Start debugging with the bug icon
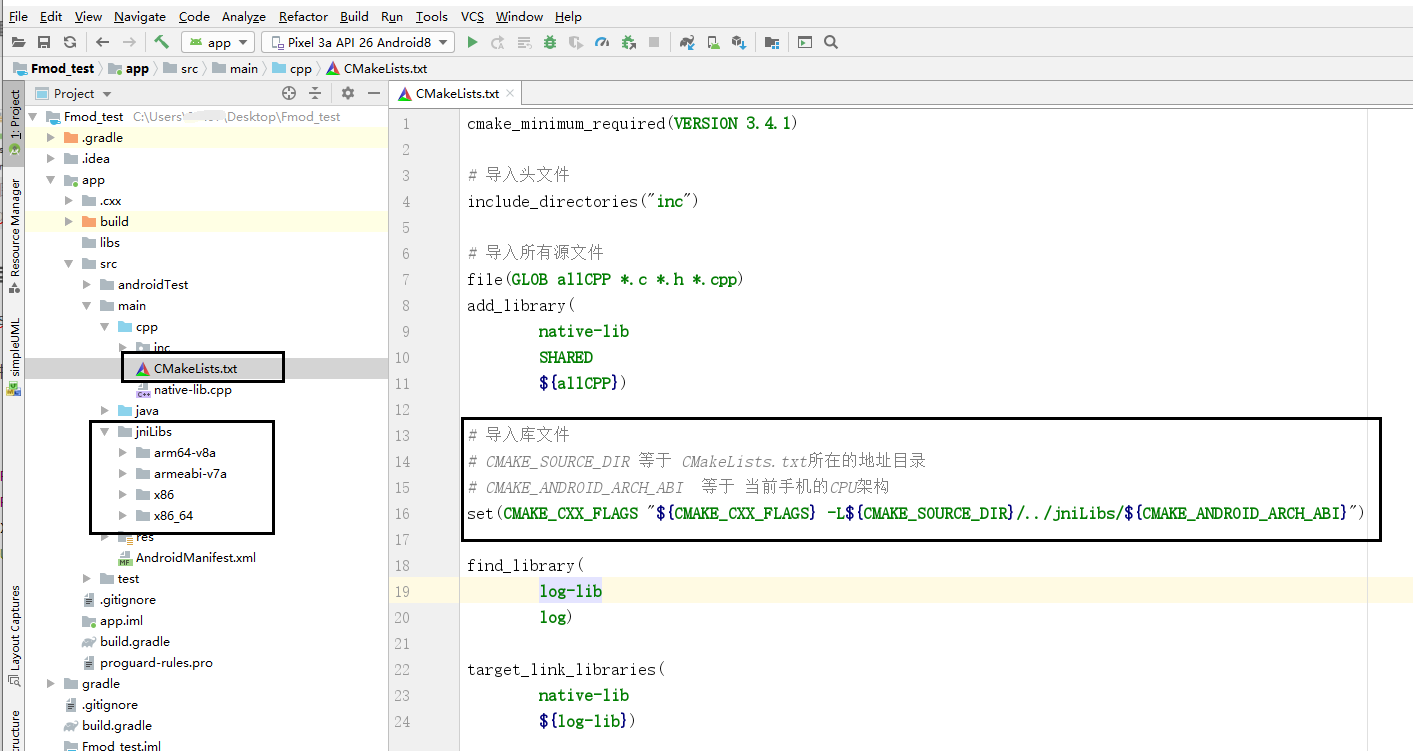 551,42
